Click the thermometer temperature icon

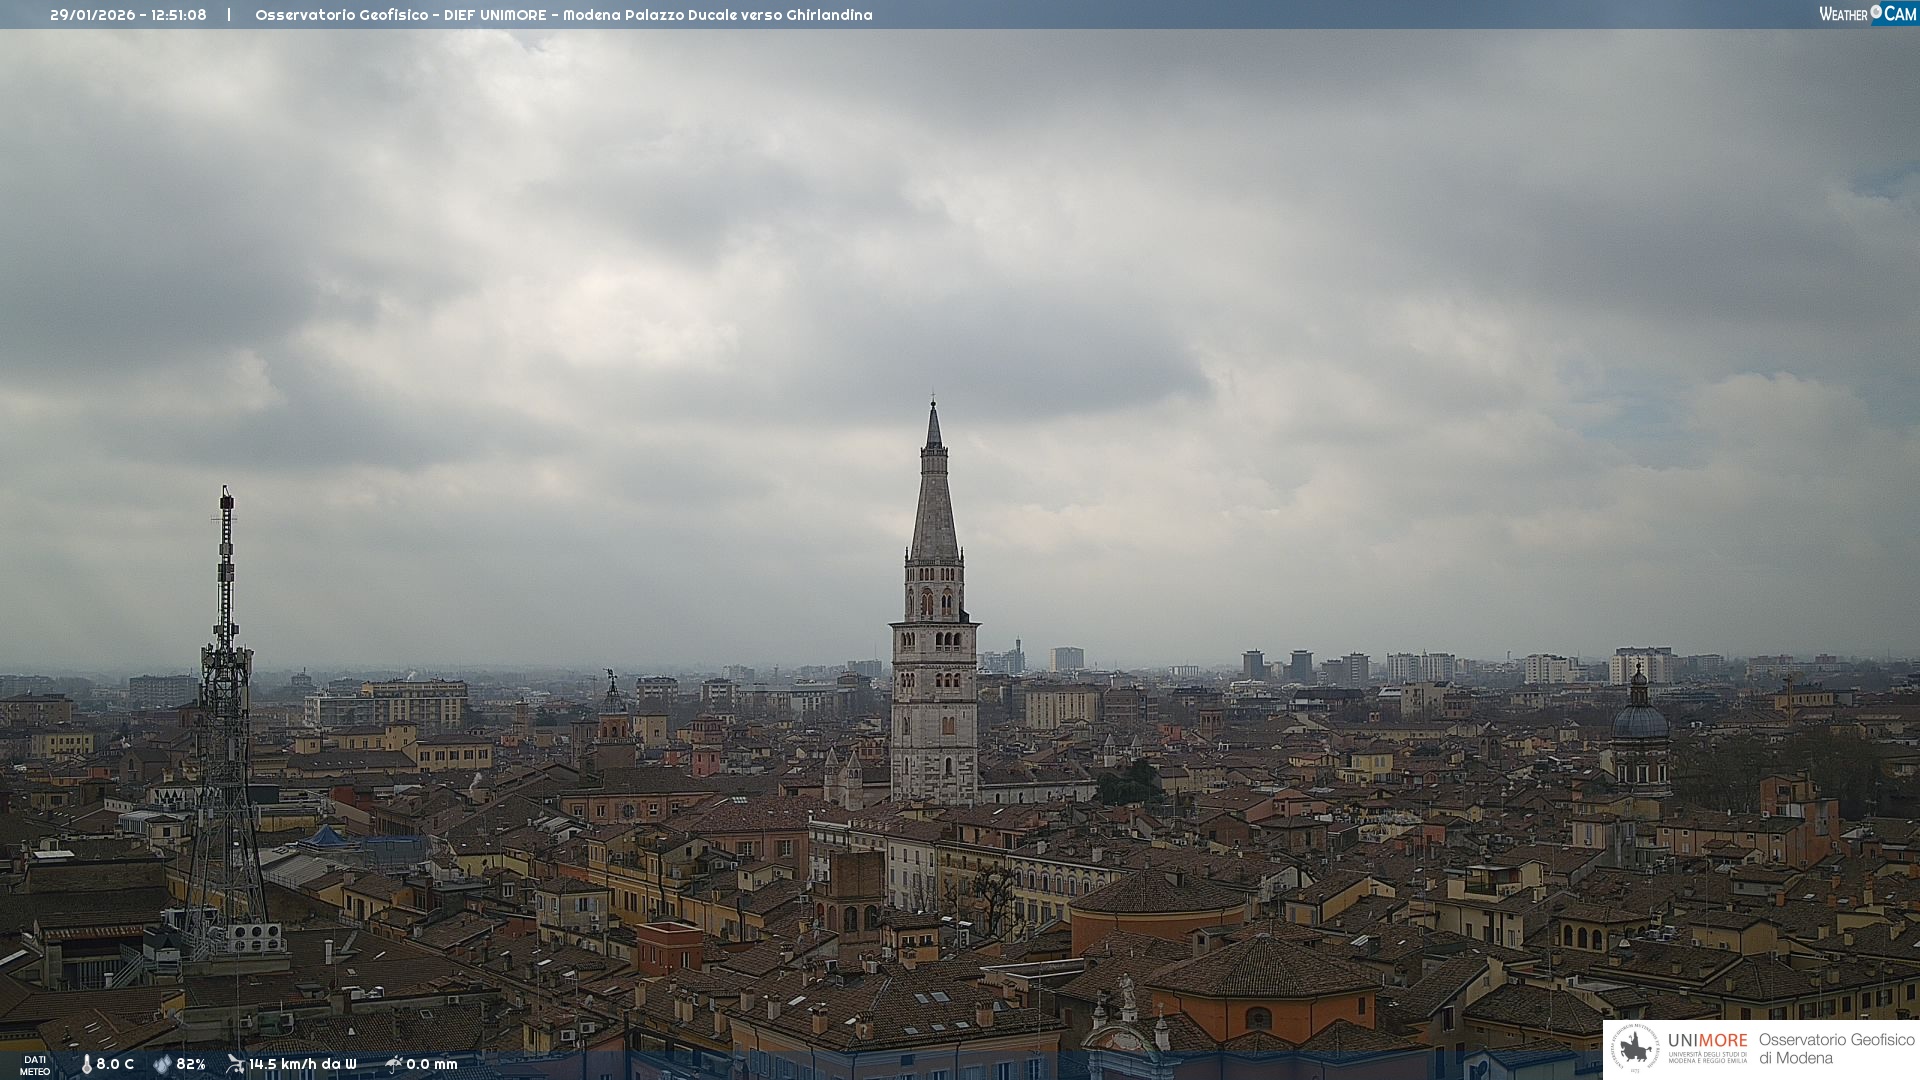[x=86, y=1064]
